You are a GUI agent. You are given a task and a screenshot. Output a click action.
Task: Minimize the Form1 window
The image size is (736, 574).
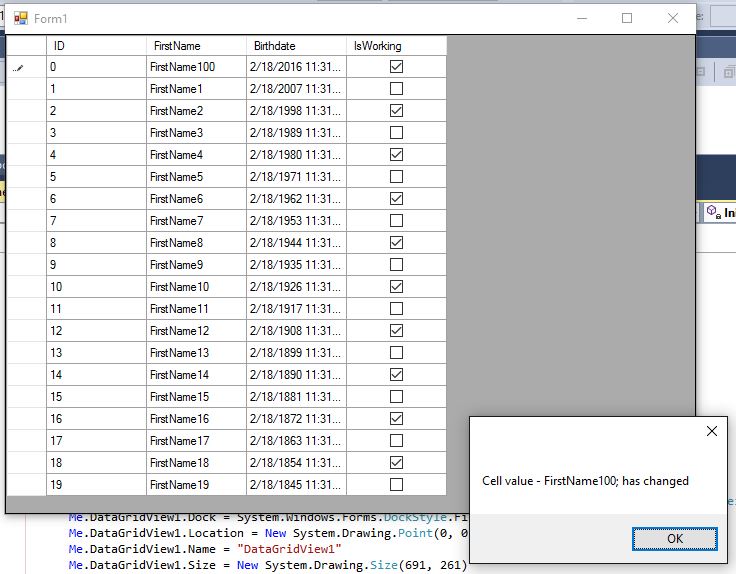[582, 18]
